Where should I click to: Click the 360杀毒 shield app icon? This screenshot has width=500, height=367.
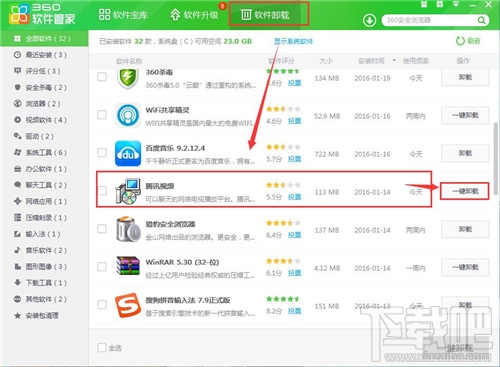(128, 79)
